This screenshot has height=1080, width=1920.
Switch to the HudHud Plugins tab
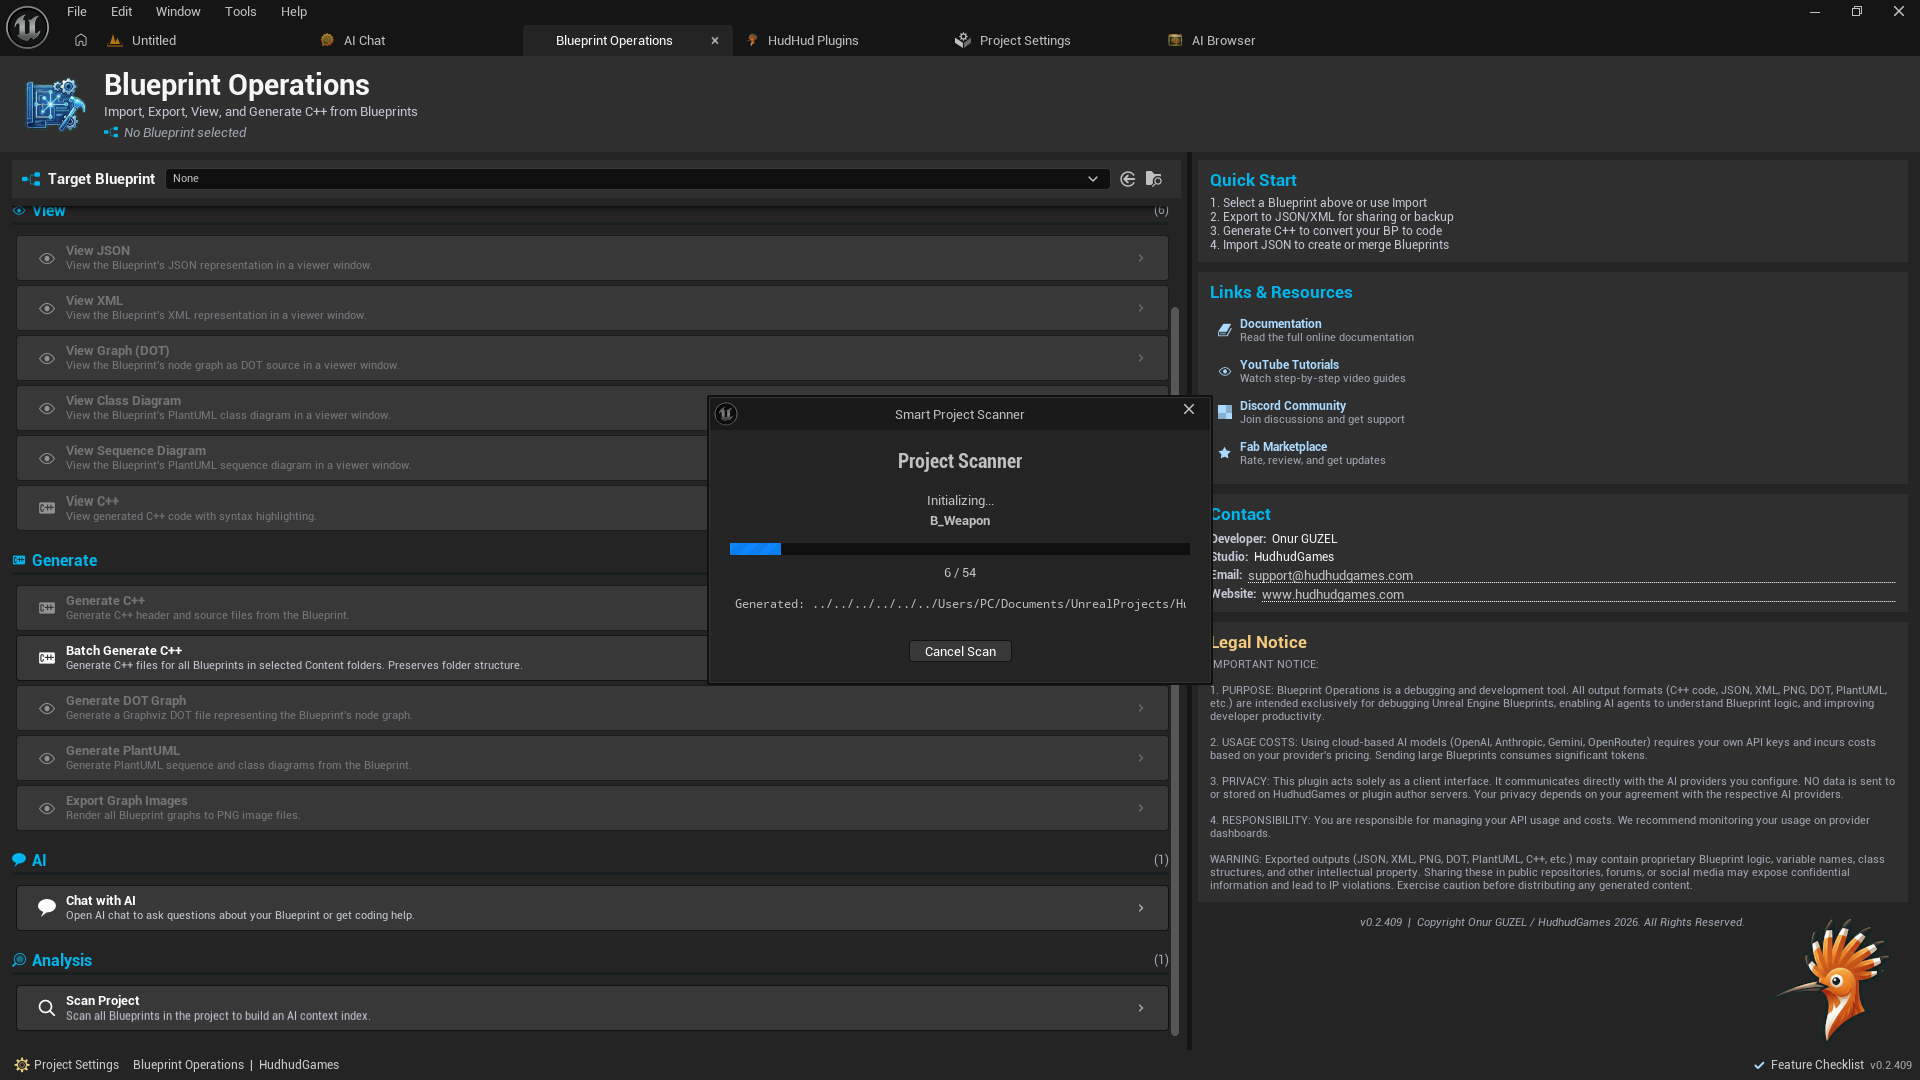tap(812, 41)
